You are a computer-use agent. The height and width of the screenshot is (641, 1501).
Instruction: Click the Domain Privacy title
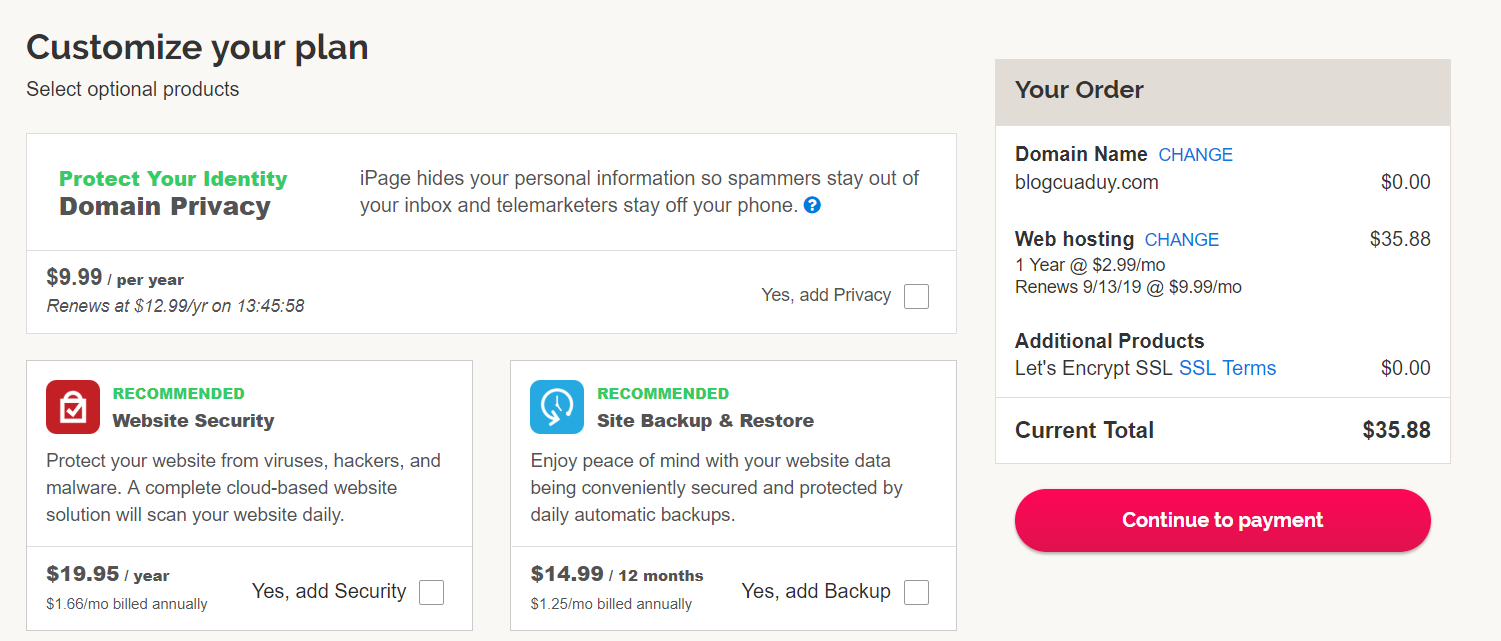point(165,207)
